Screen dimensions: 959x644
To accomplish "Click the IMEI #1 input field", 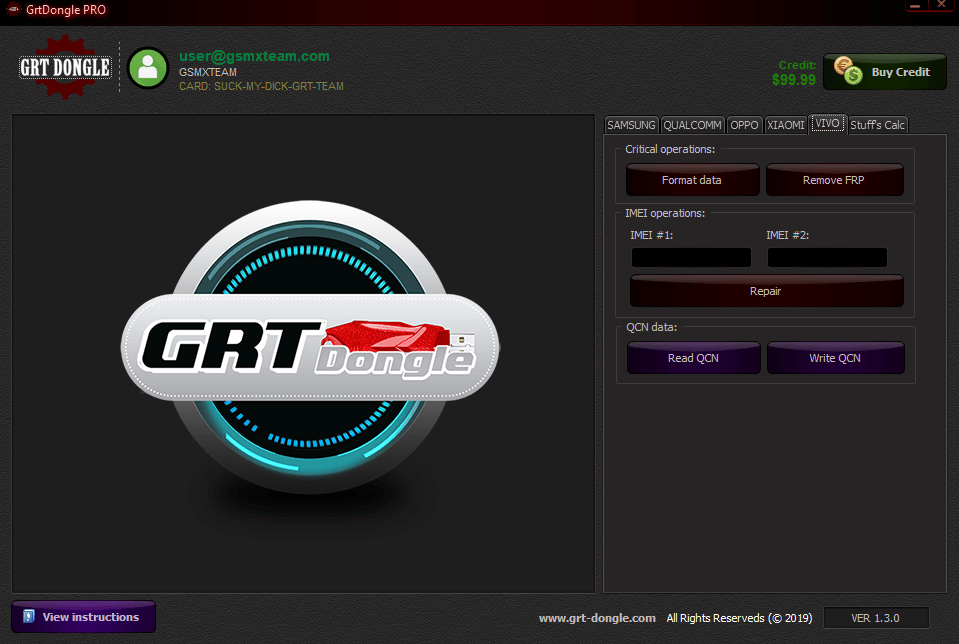I will pyautogui.click(x=691, y=257).
